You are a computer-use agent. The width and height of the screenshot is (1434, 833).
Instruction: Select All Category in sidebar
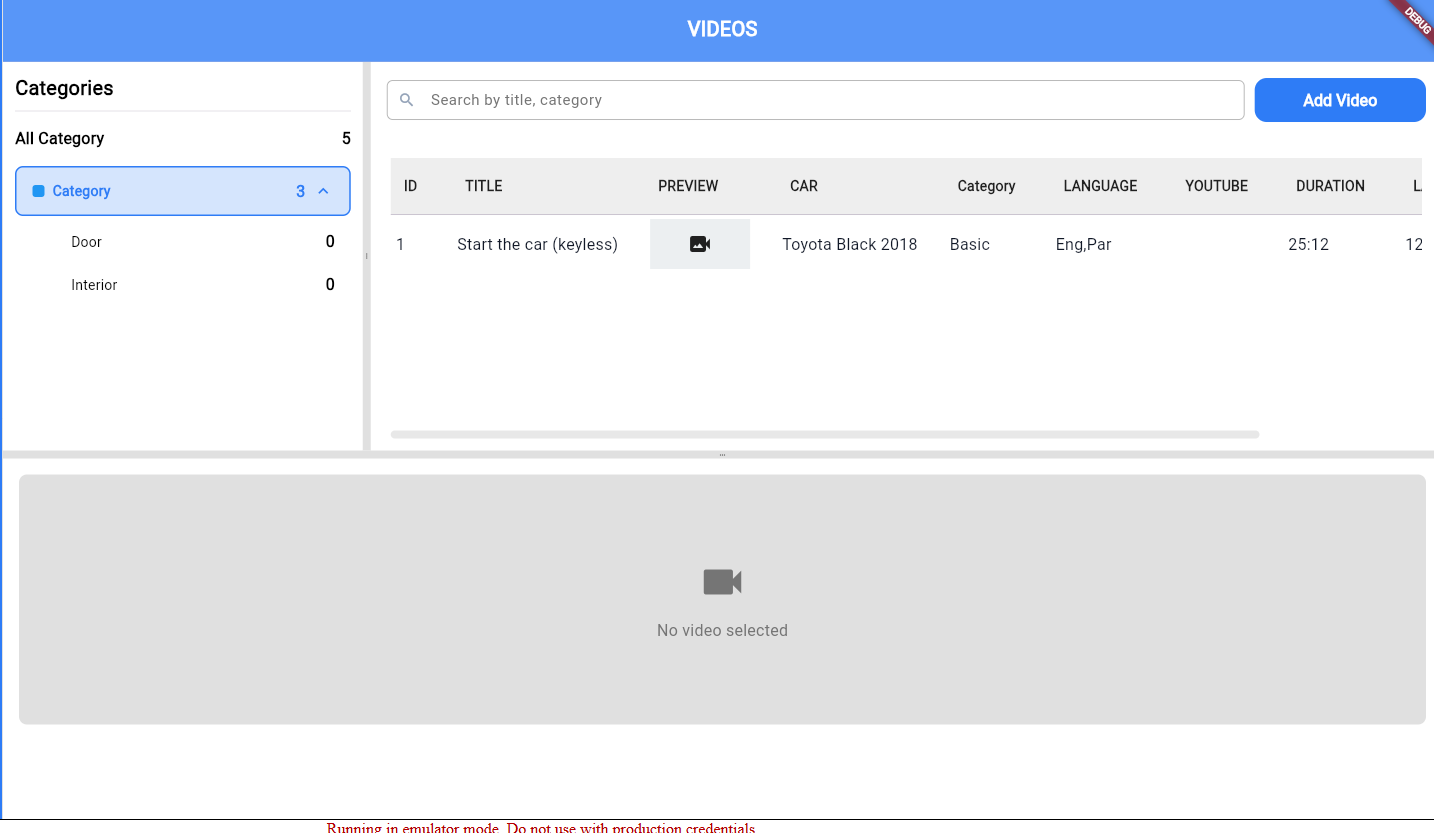(x=60, y=138)
